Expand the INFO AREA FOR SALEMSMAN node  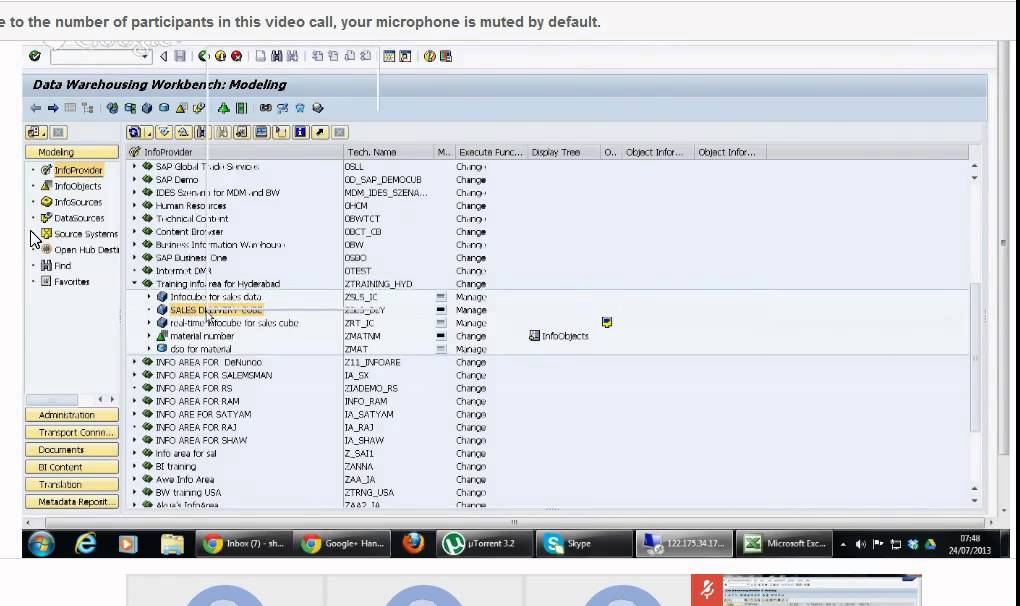click(x=135, y=375)
